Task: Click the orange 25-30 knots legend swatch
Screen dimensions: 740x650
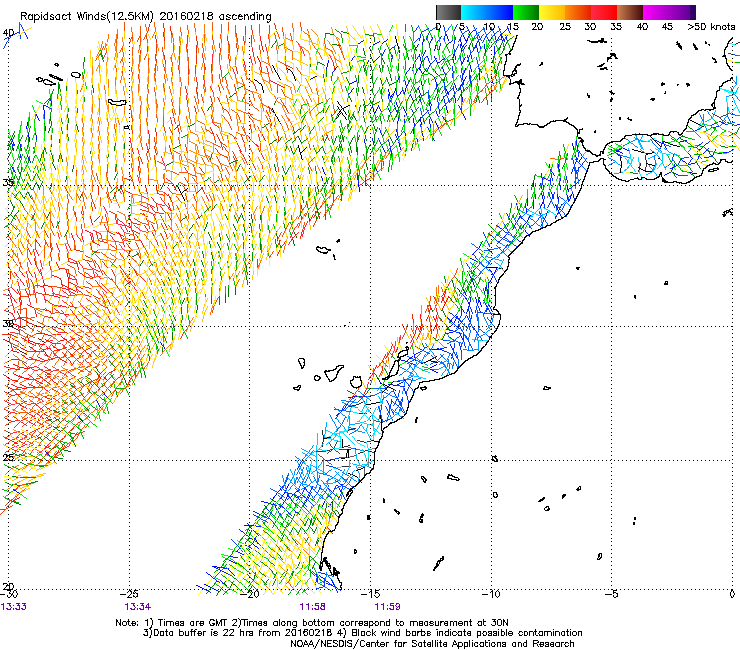Action: click(578, 12)
